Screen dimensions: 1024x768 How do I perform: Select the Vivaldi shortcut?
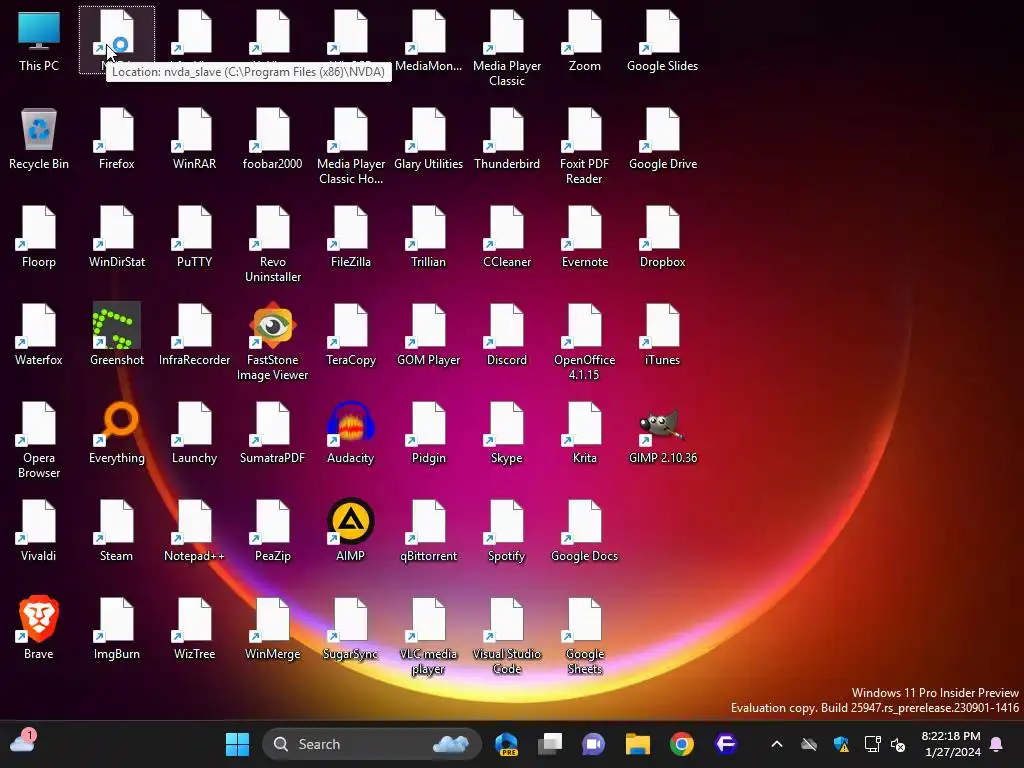39,531
